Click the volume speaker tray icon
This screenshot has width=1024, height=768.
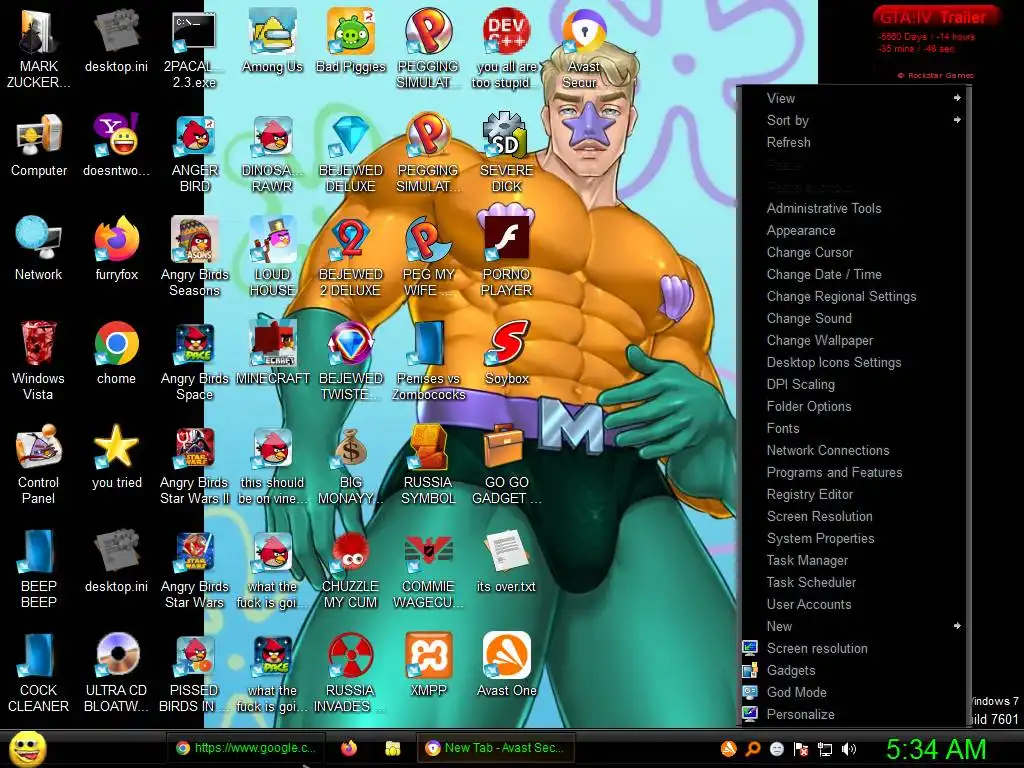pos(848,749)
